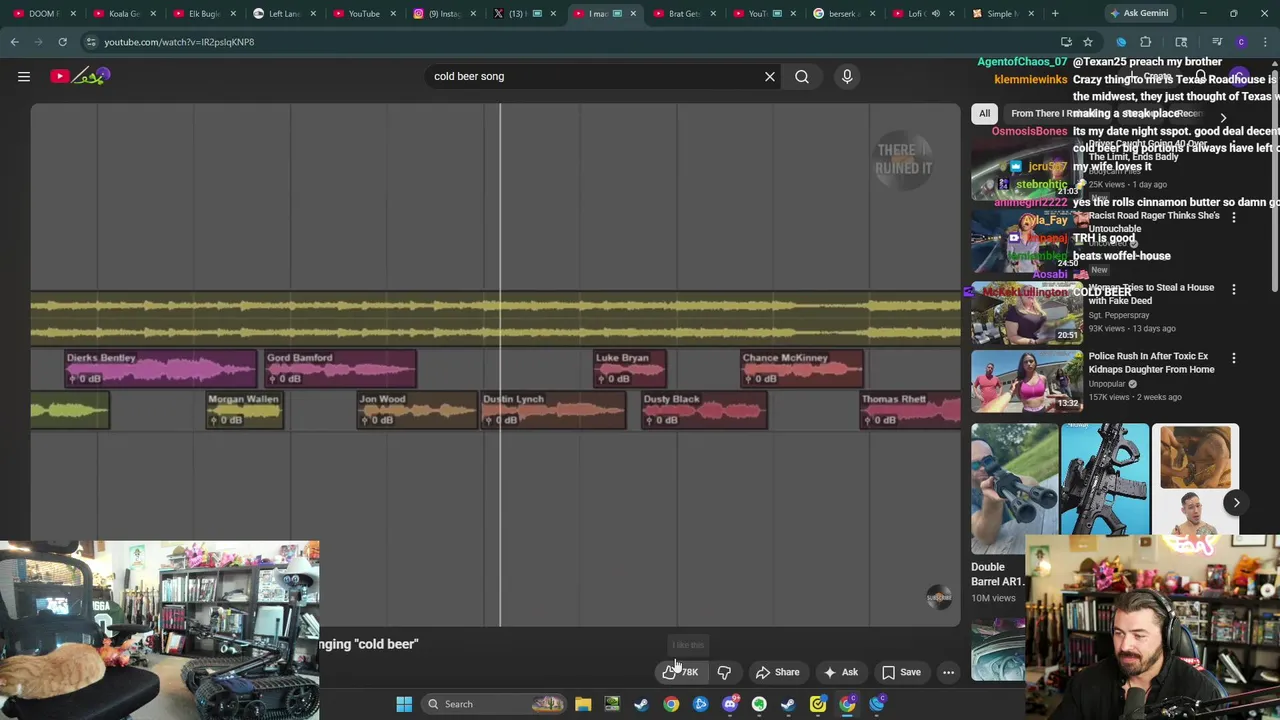Save video to a playlist
Screen dimensions: 1280x720
pos(901,672)
